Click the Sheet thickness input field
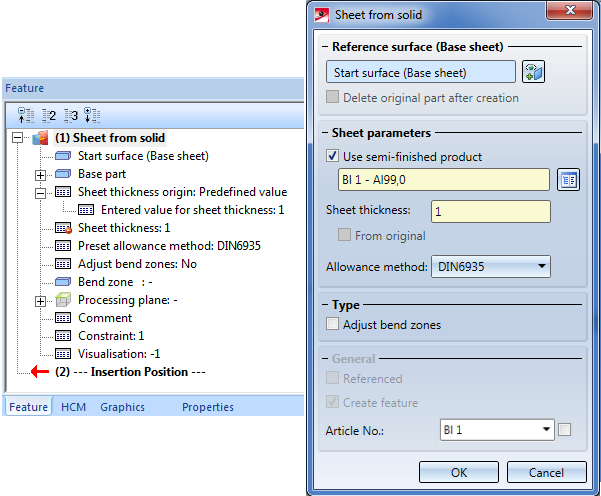Image resolution: width=601 pixels, height=496 pixels. [x=490, y=212]
